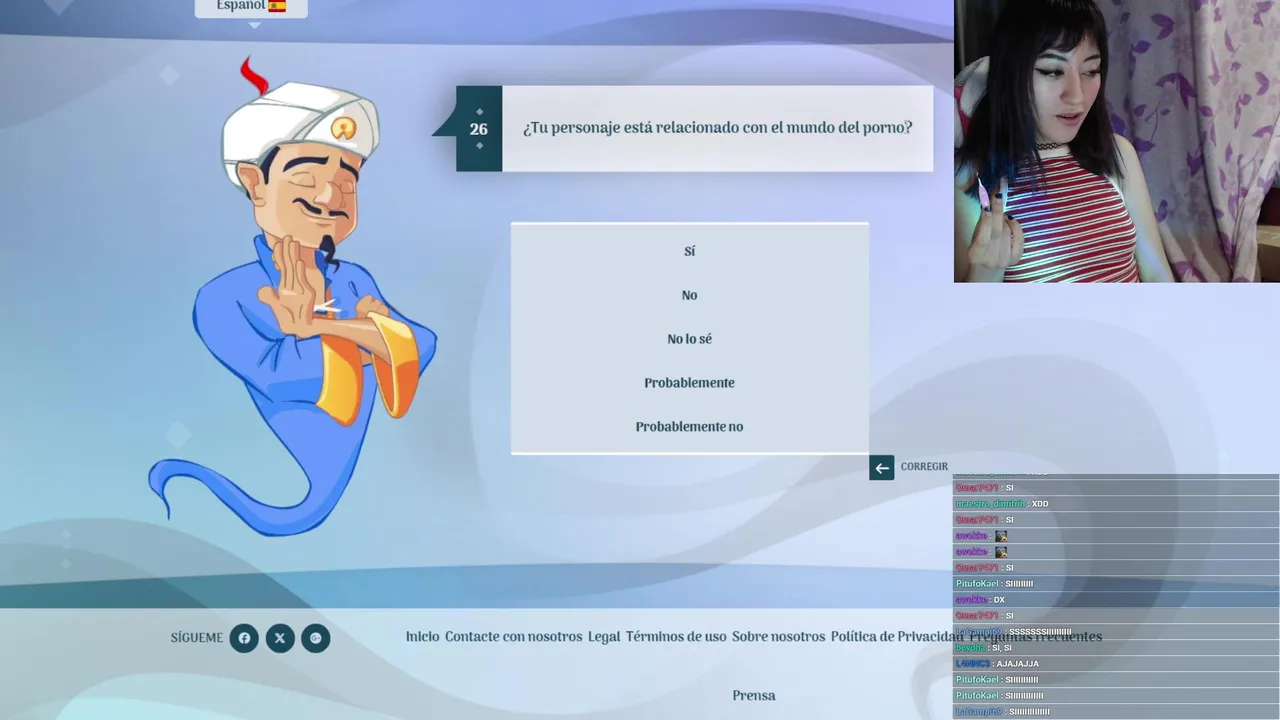Choose the "Probablemente no" answer
The height and width of the screenshot is (720, 1280).
689,427
